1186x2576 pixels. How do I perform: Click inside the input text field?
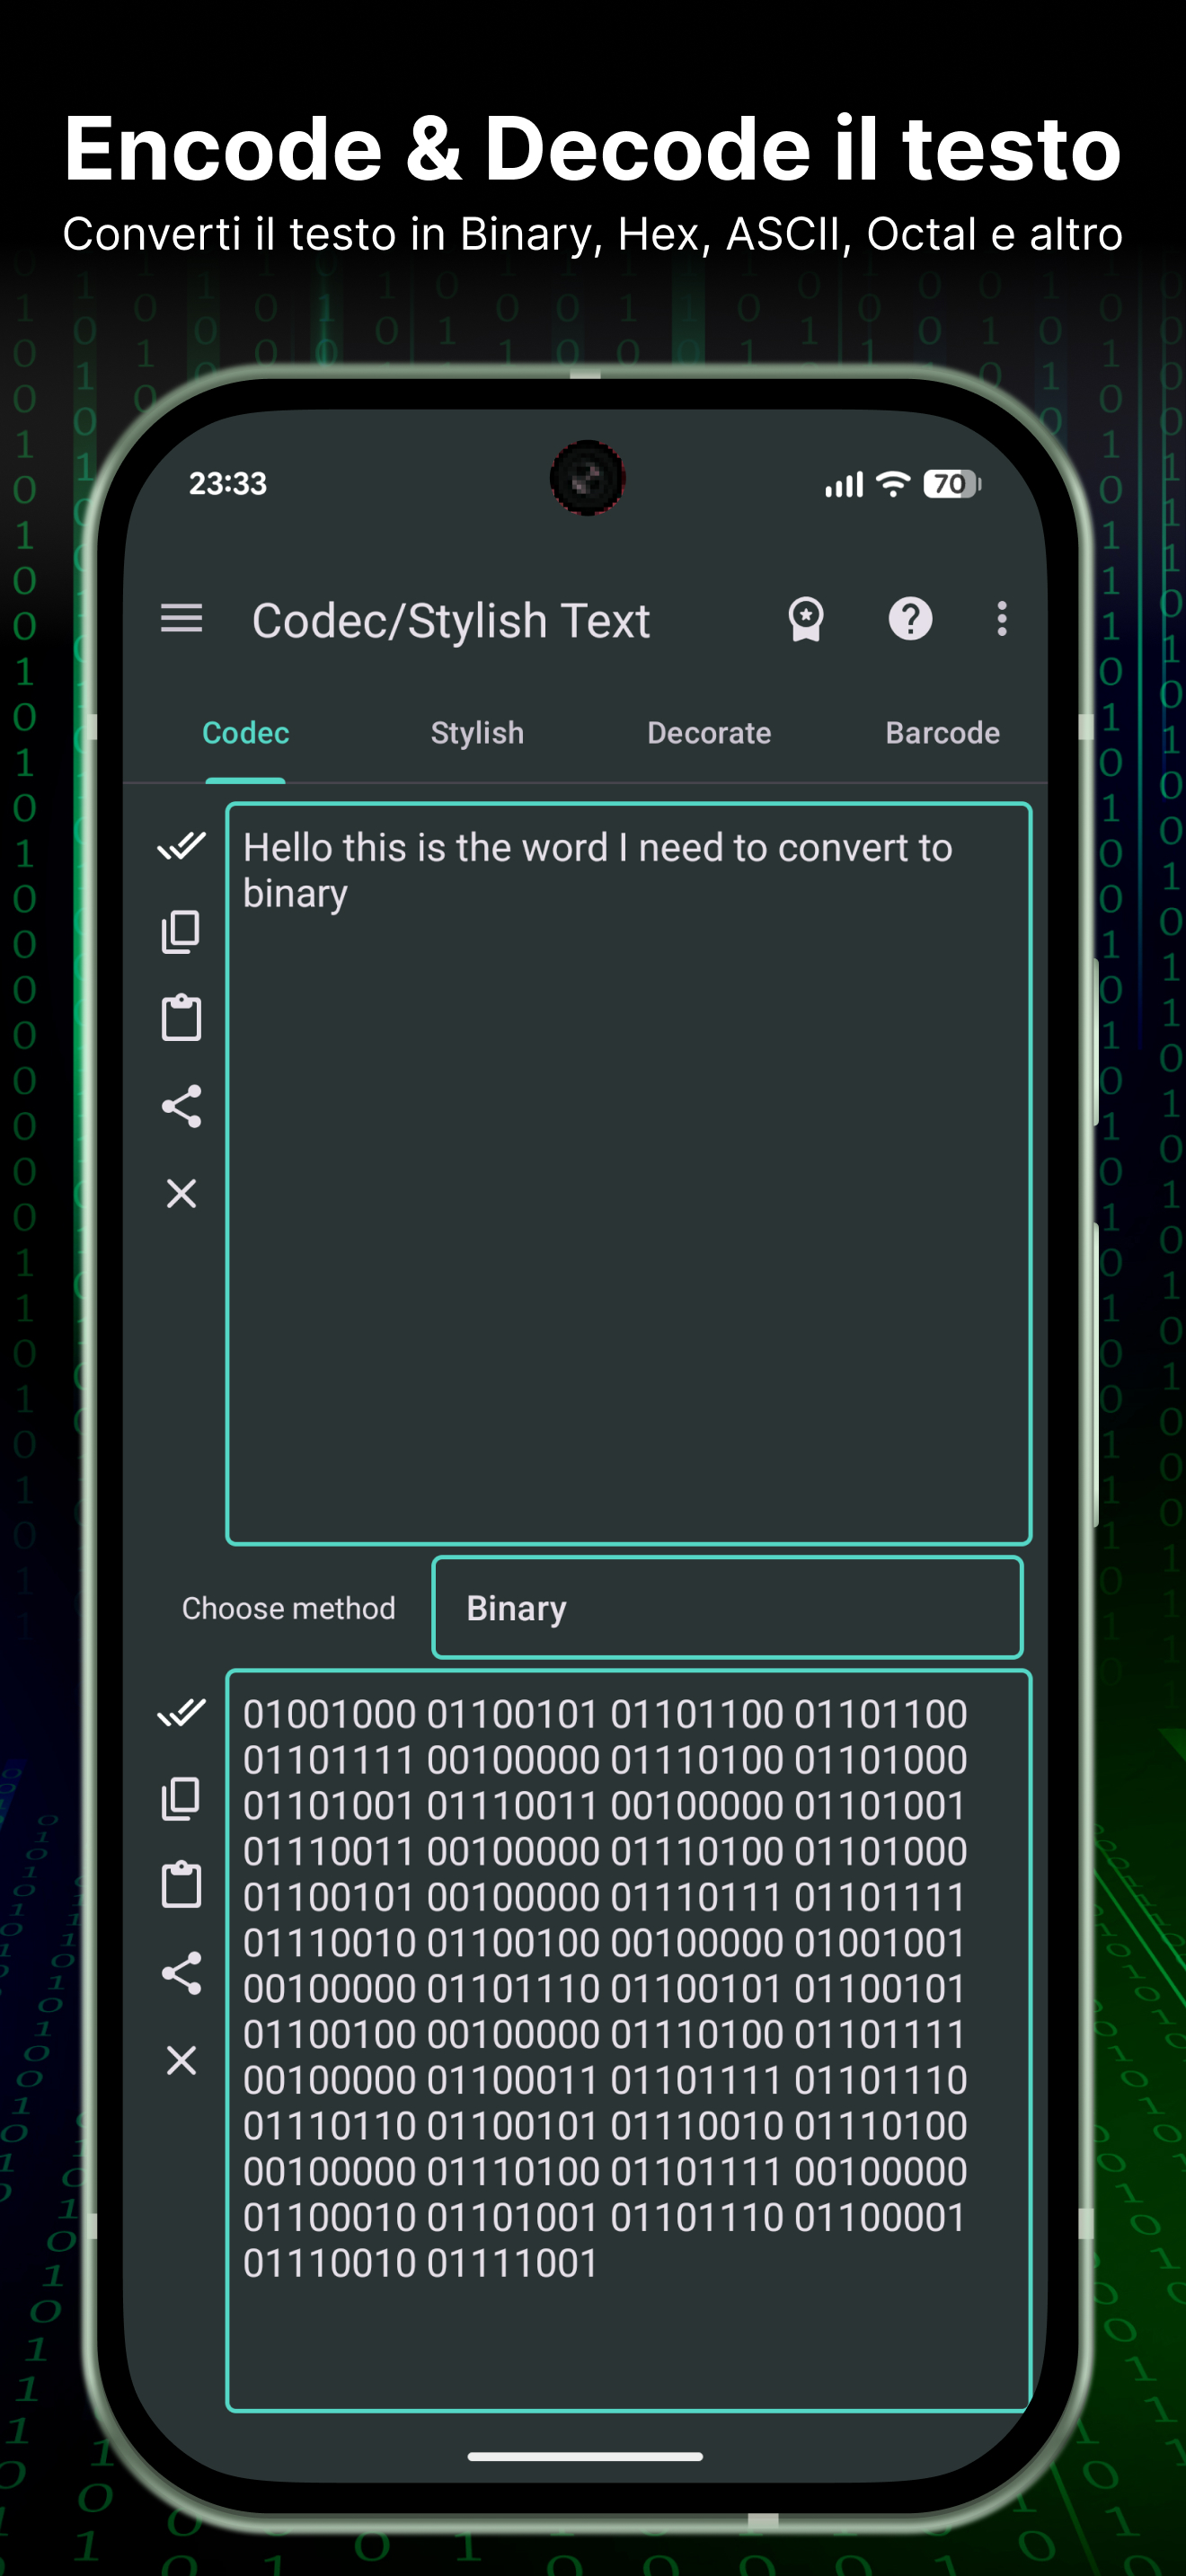tap(629, 1174)
